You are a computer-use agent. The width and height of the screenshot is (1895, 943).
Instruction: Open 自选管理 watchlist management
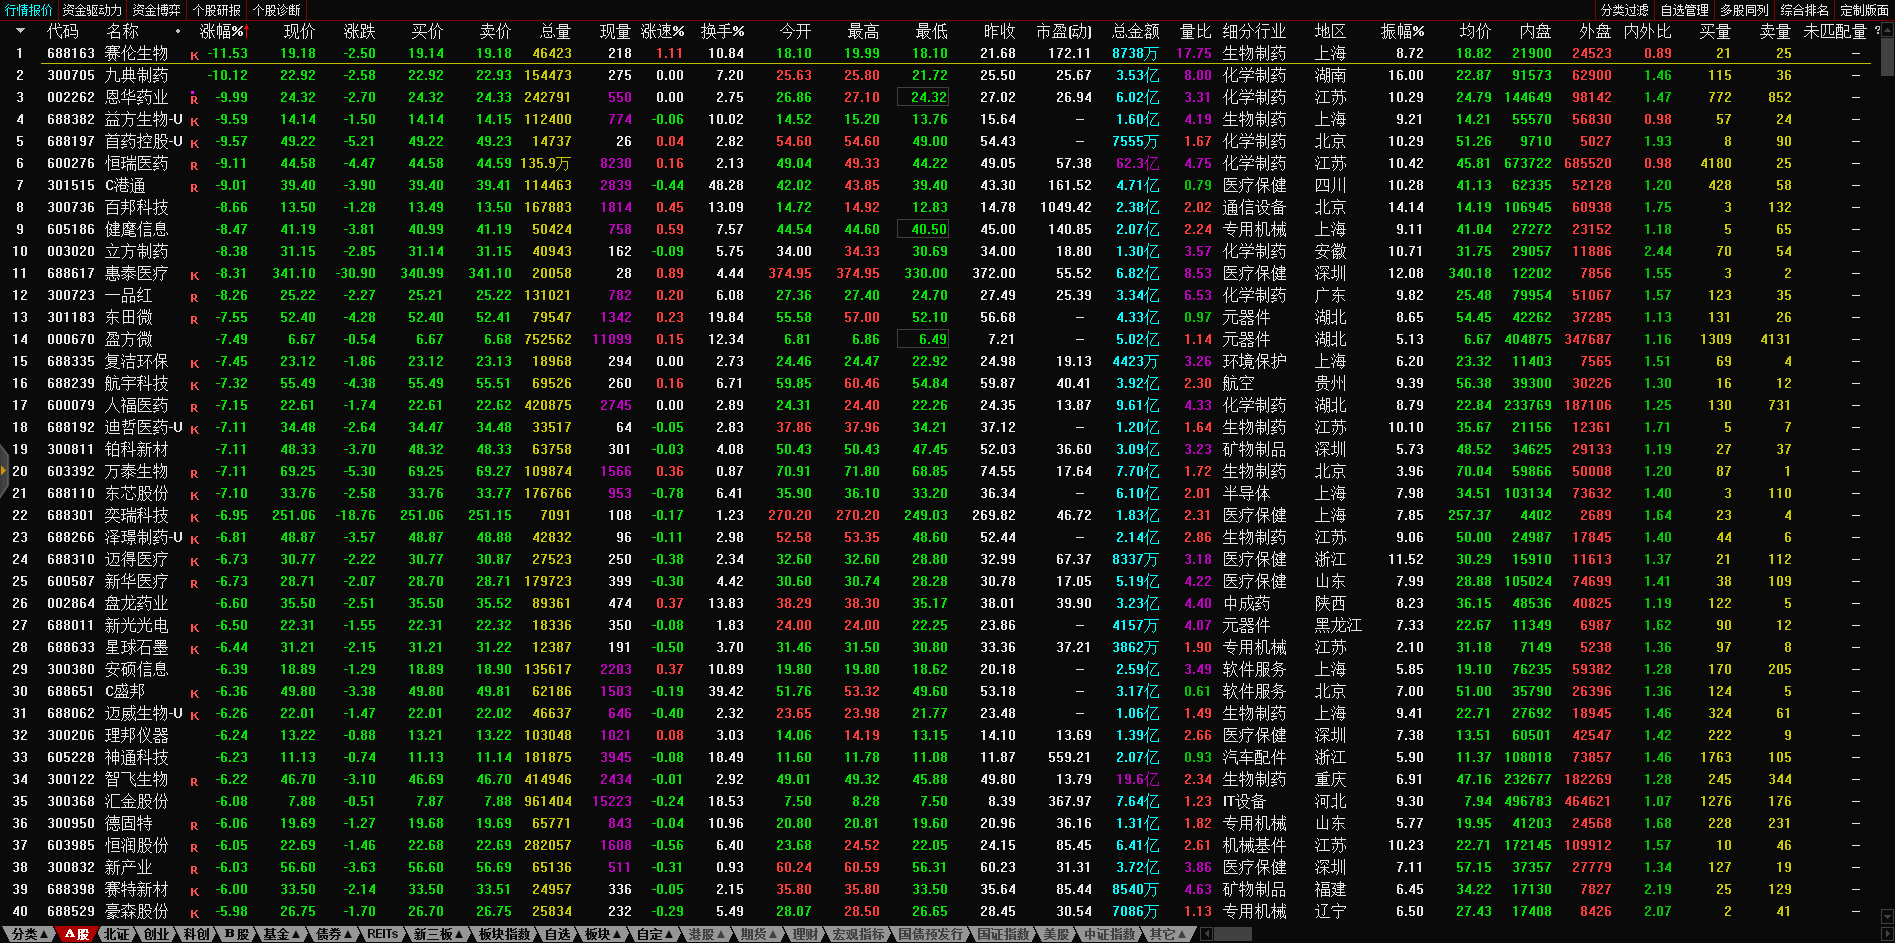[1684, 10]
